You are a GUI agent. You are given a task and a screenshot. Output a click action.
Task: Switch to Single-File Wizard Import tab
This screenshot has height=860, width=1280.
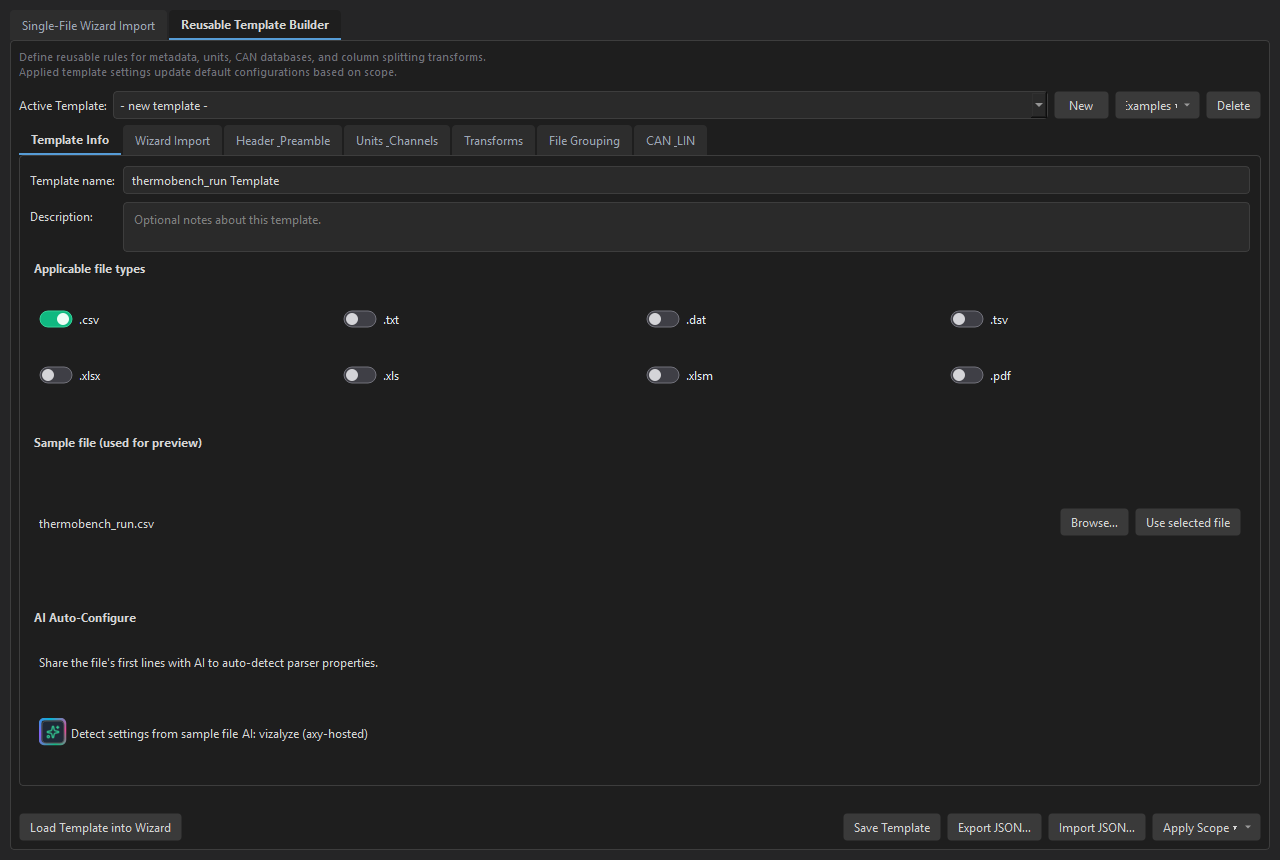pos(89,26)
